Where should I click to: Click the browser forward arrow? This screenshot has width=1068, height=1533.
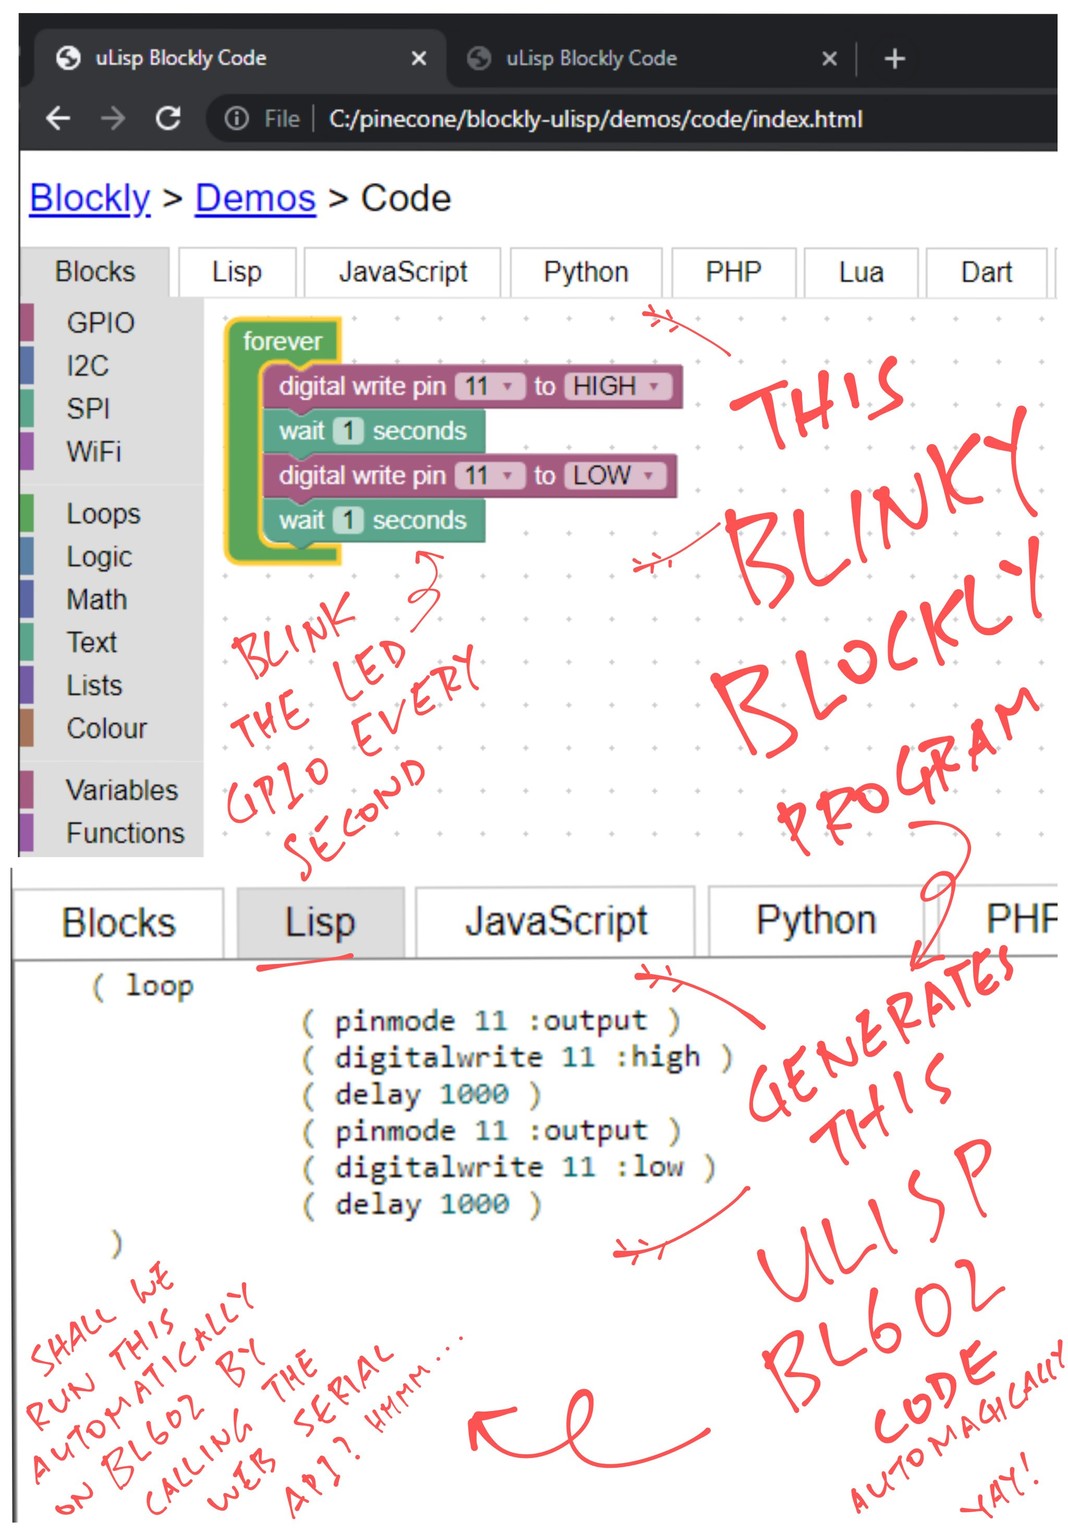[113, 119]
